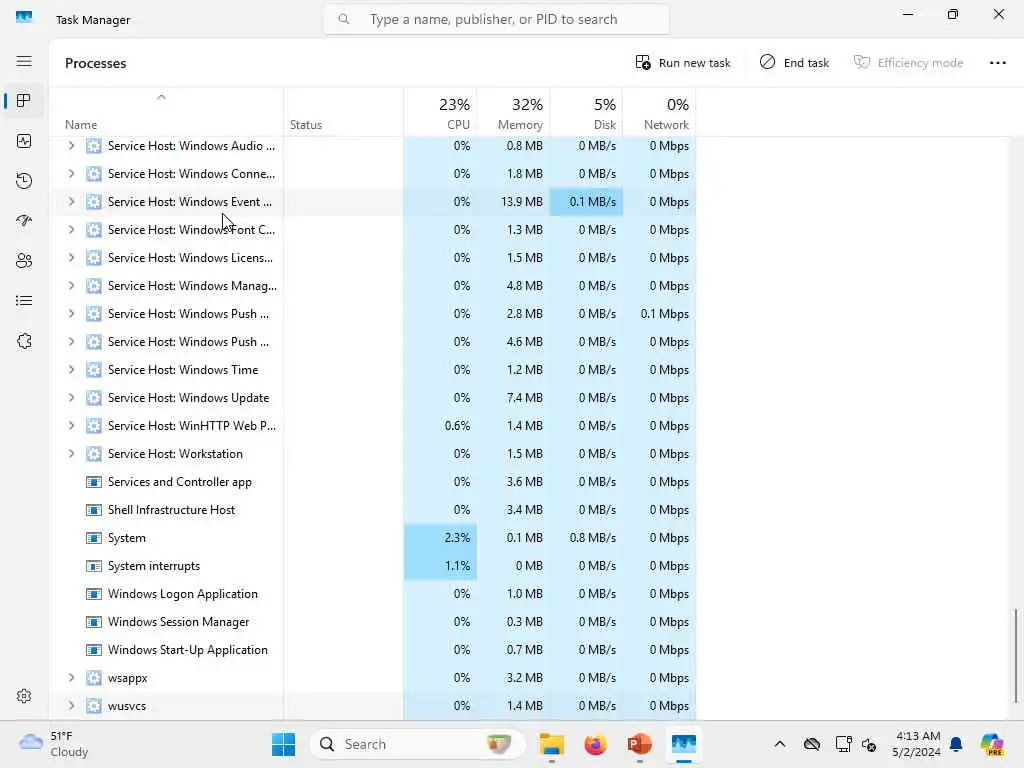
Task: Expand the wsappx process group
Action: pos(71,678)
